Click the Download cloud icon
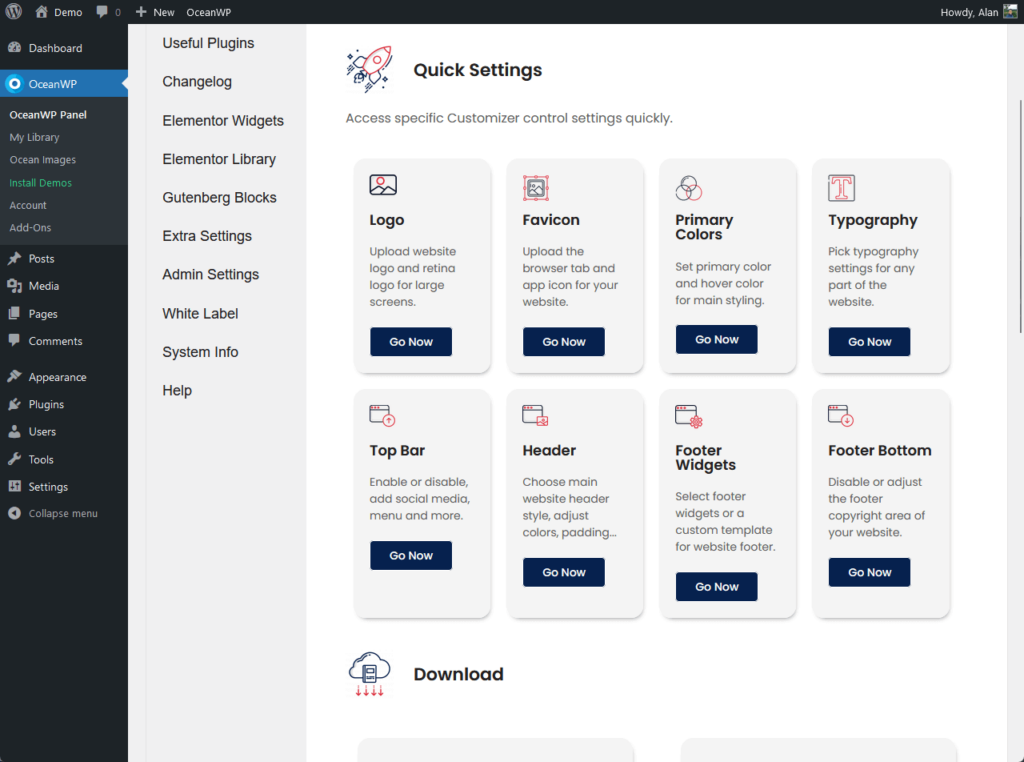This screenshot has width=1024, height=762. (x=370, y=674)
